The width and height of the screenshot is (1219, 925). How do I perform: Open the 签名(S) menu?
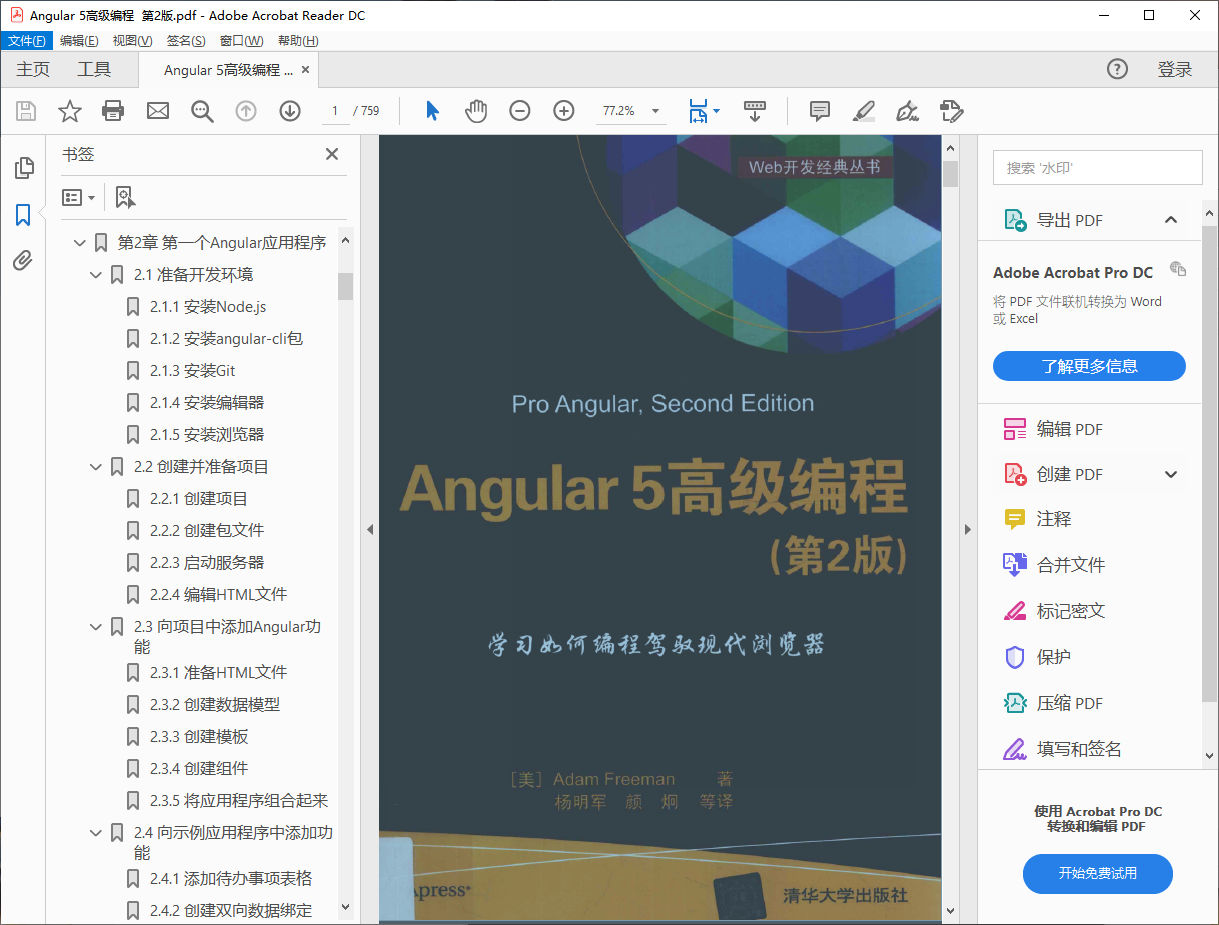[x=186, y=41]
